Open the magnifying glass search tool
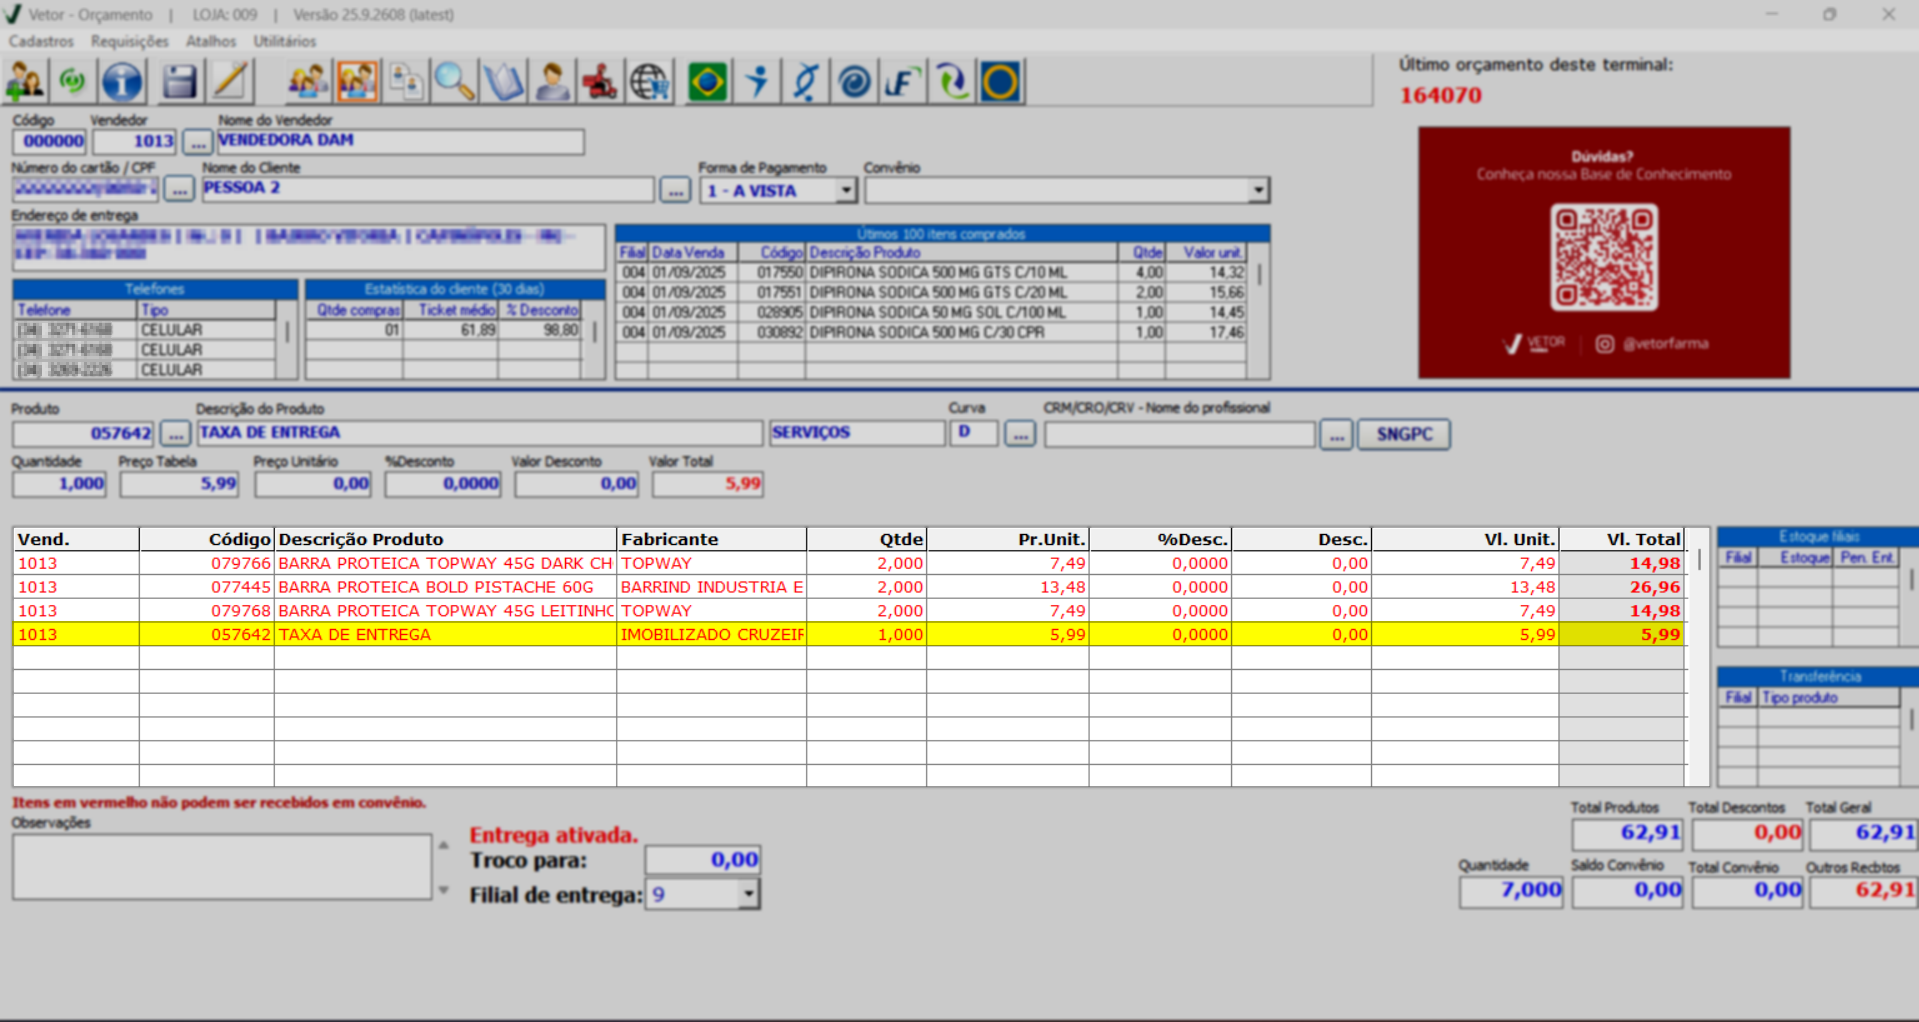Screen dimensions: 1919x1022 click(454, 82)
